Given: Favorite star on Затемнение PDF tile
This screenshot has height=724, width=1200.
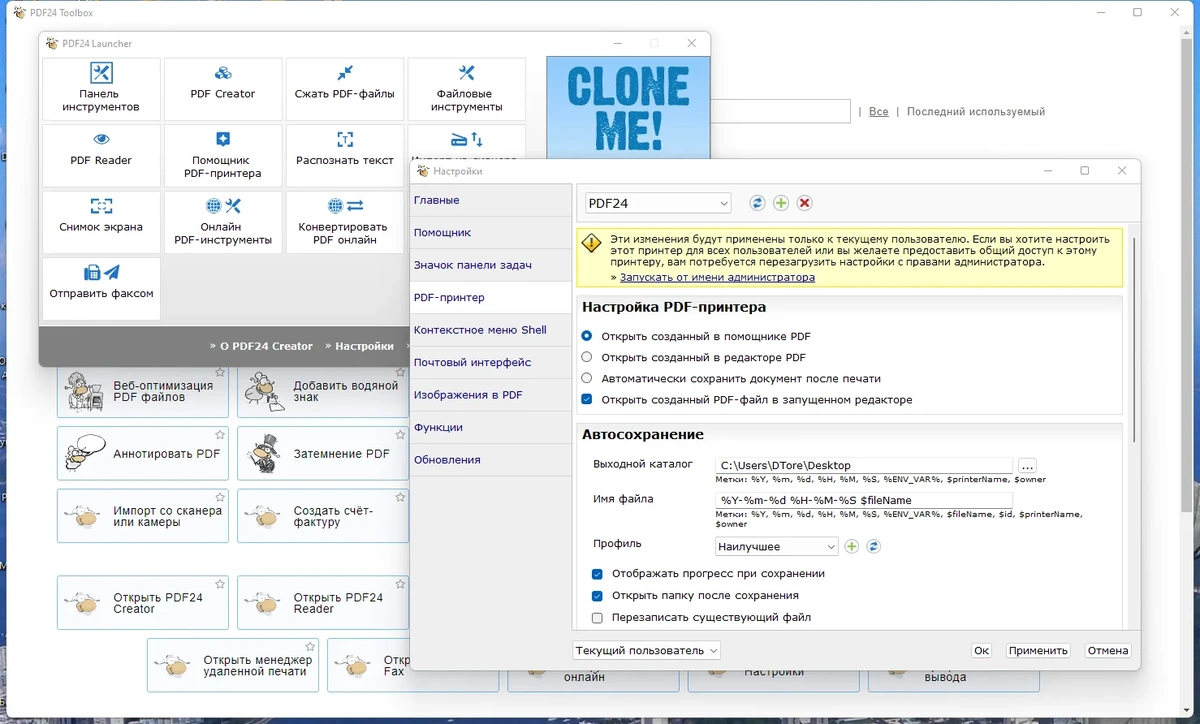Looking at the screenshot, I should click(400, 436).
